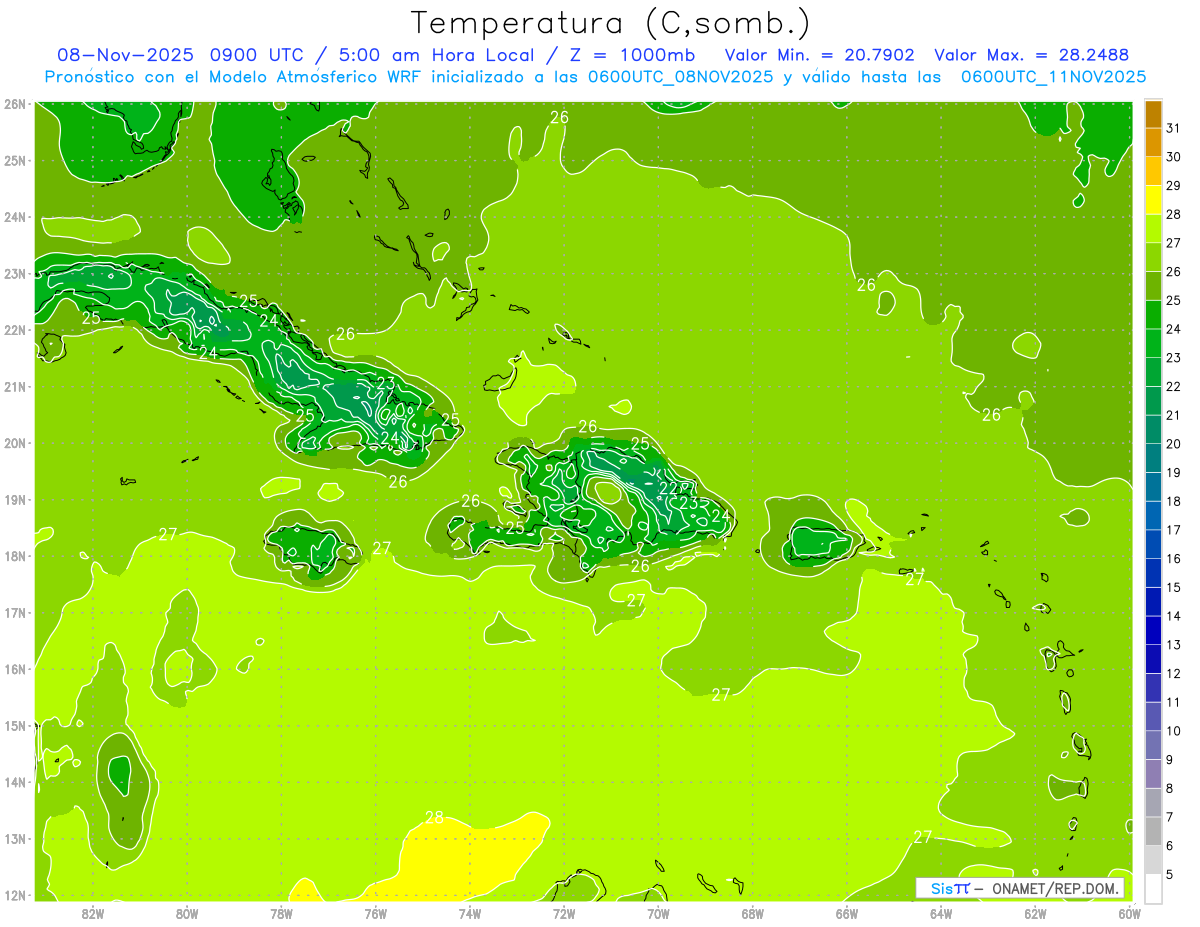The image size is (1200, 927).
Task: Pick the orange legend swatch between 30 and 31
Action: click(x=1154, y=142)
